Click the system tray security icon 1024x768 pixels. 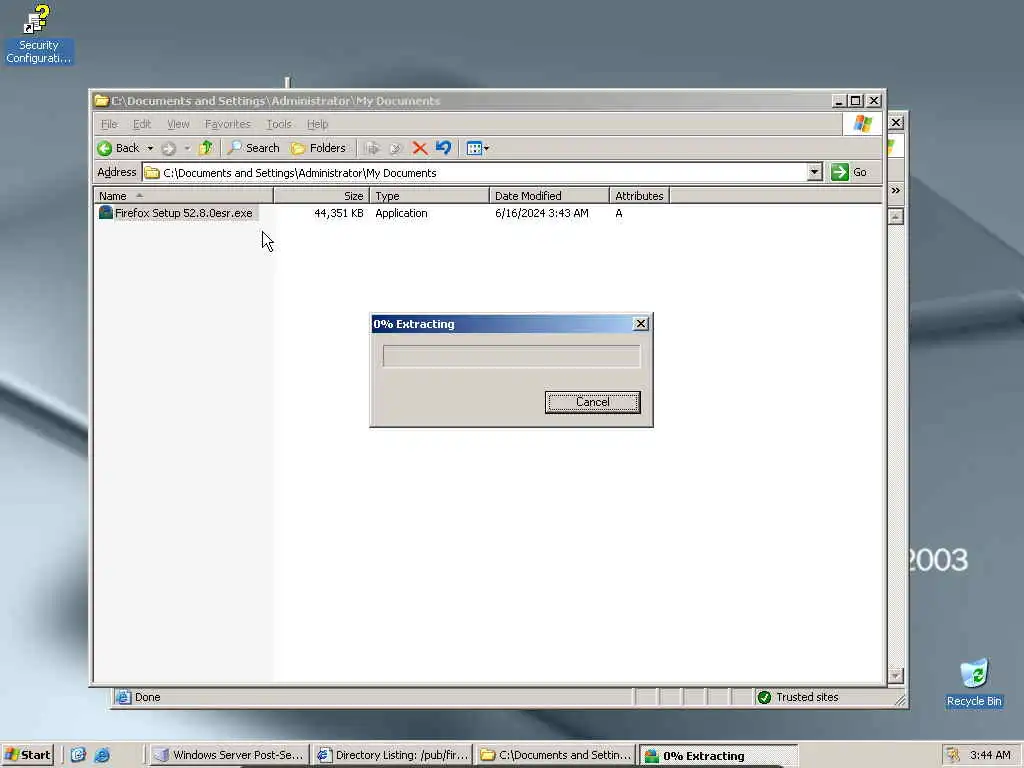[x=953, y=755]
